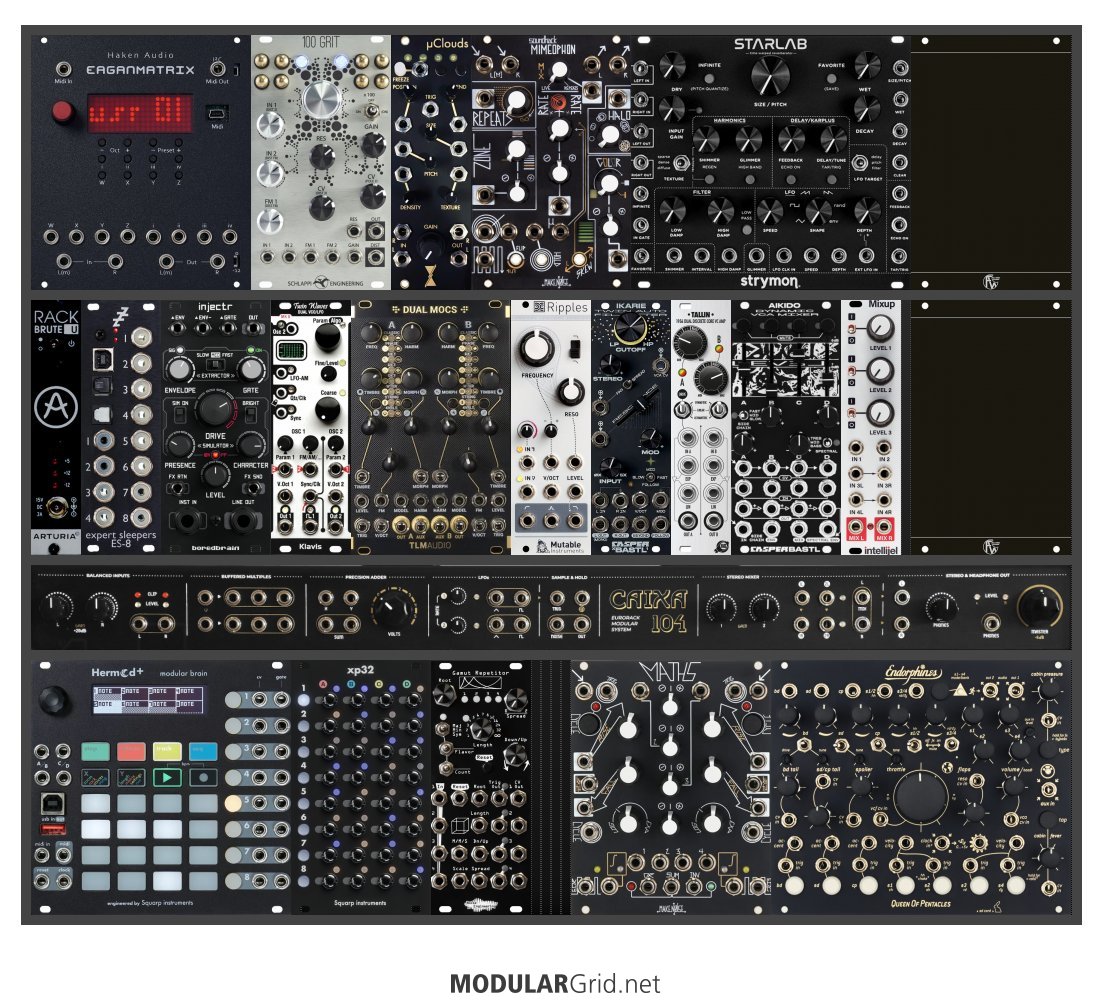Click the record button on Hermod+
The height and width of the screenshot is (1005, 1112).
tap(203, 778)
